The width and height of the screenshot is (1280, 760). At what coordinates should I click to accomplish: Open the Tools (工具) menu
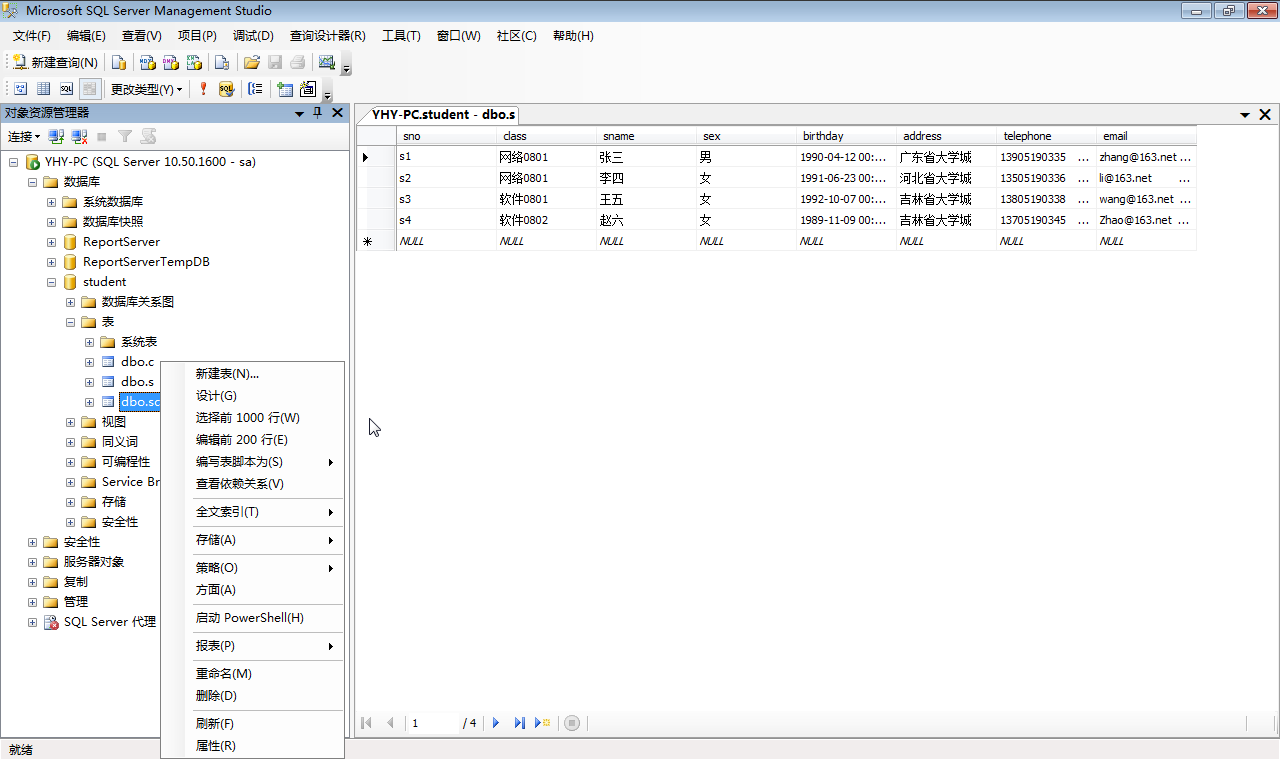point(401,36)
